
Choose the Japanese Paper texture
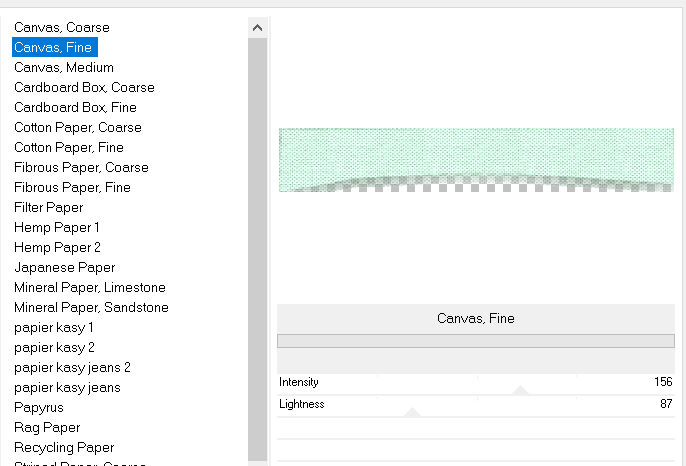(64, 267)
